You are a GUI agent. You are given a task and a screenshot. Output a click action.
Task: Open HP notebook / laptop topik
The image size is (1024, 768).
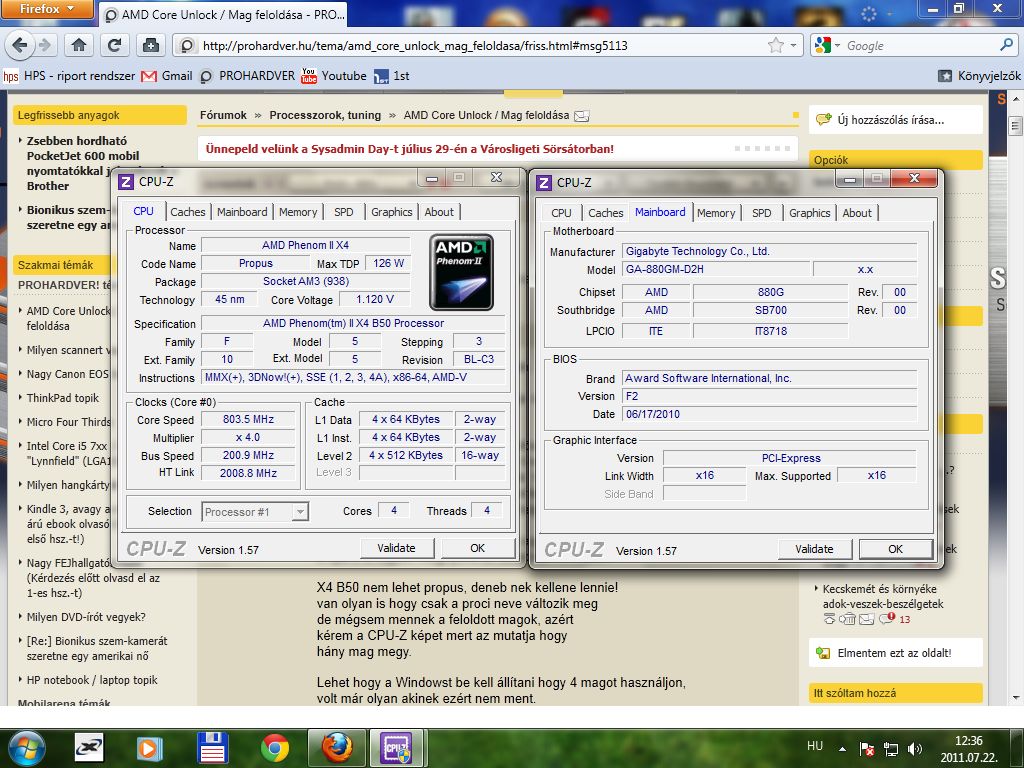(92, 680)
